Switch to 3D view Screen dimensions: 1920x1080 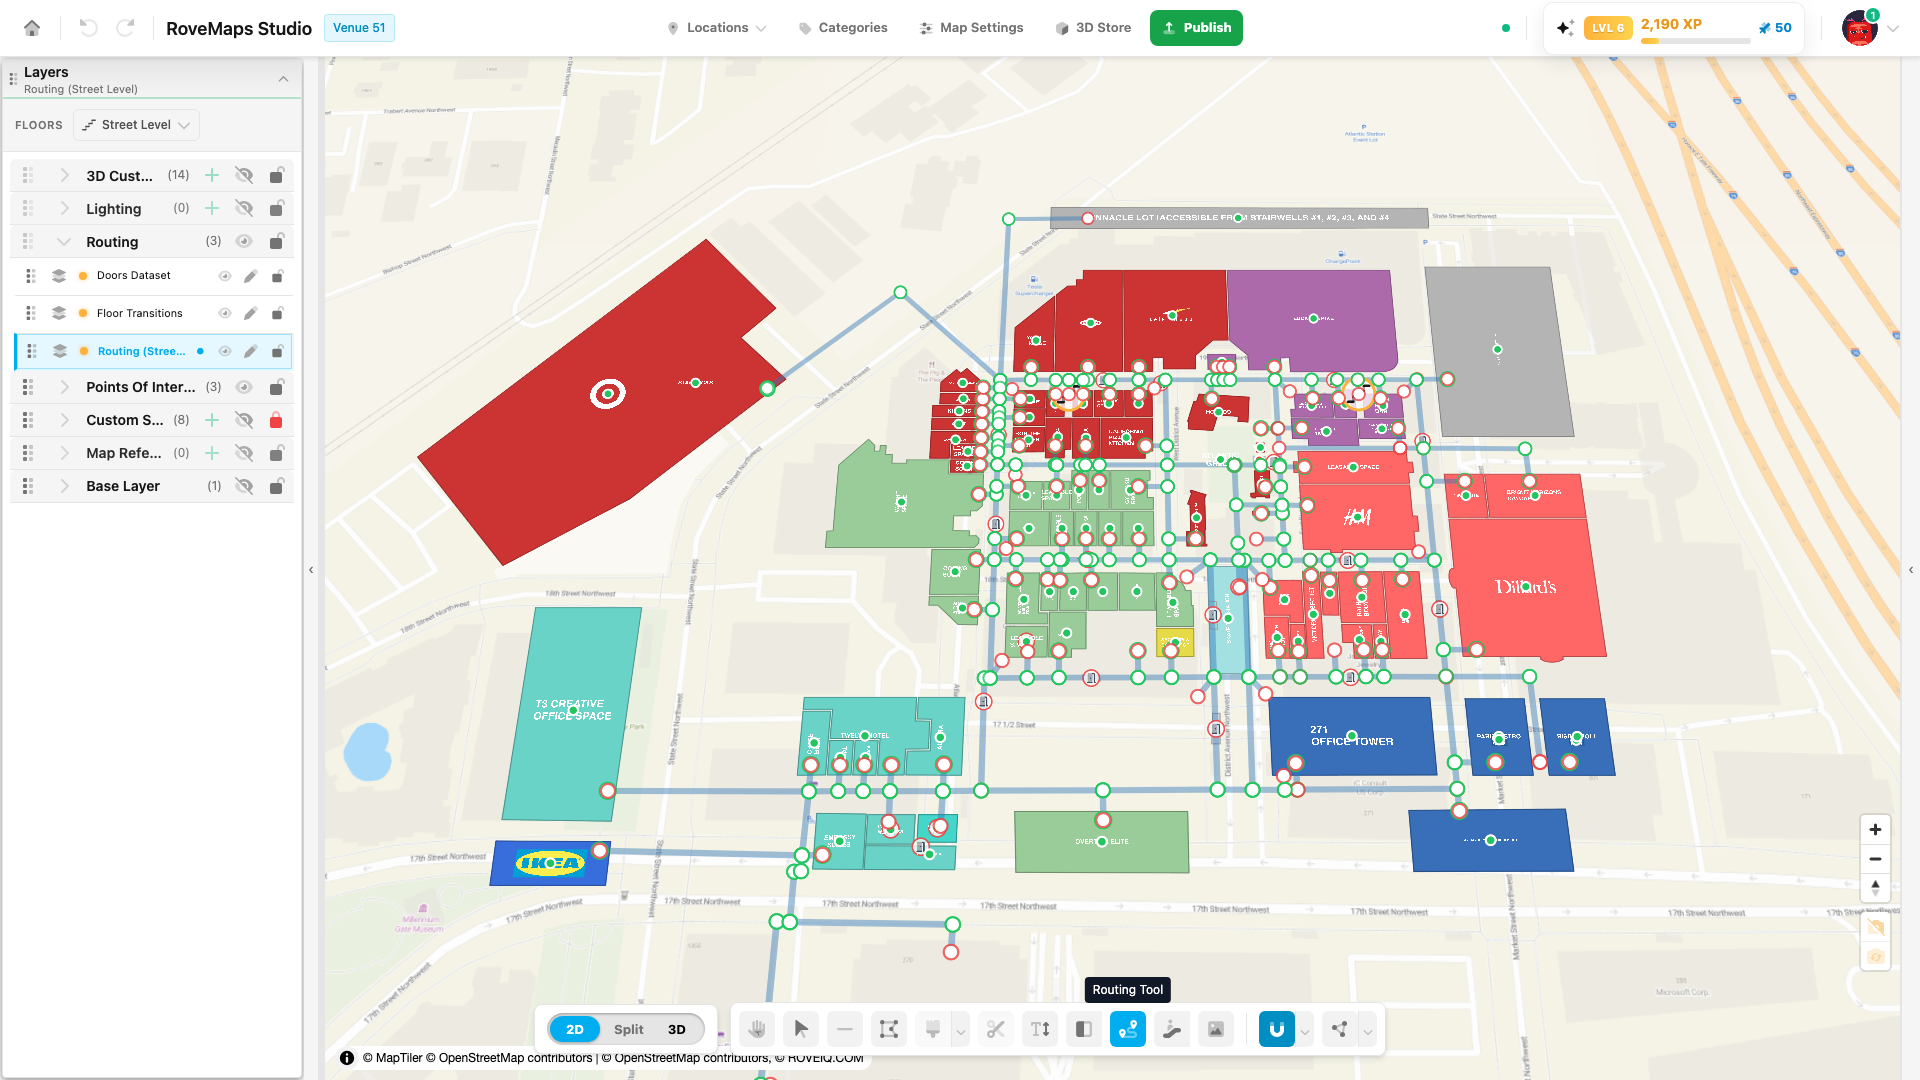coord(677,1029)
